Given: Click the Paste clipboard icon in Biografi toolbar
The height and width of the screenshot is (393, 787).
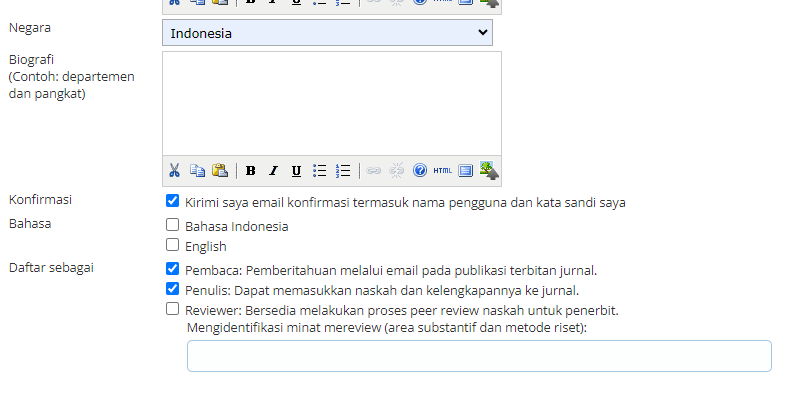Looking at the screenshot, I should click(x=220, y=171).
